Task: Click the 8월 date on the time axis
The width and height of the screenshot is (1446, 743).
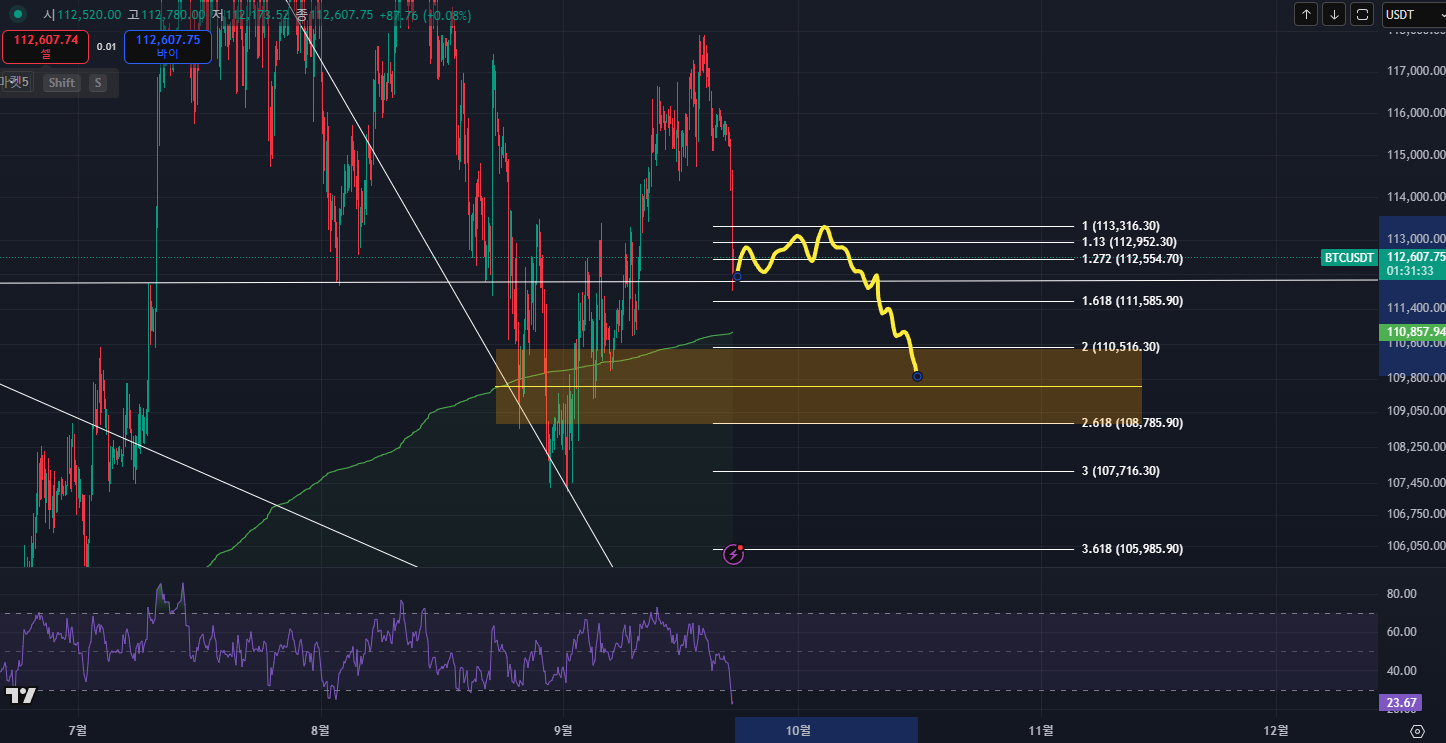Action: [x=320, y=731]
